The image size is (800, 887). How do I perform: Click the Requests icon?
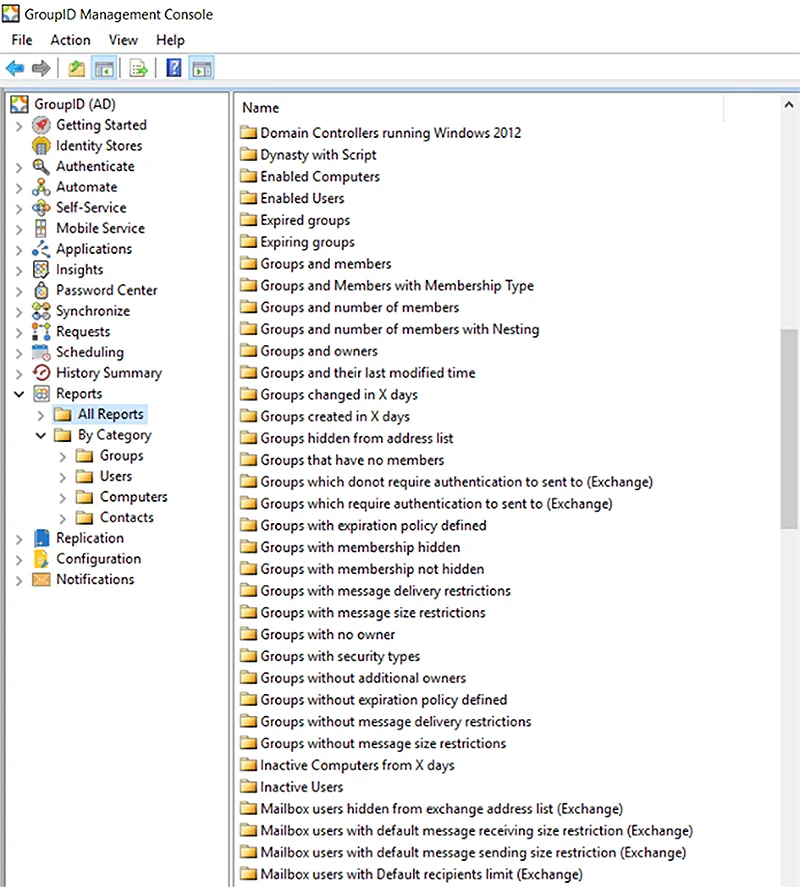pyautogui.click(x=41, y=331)
